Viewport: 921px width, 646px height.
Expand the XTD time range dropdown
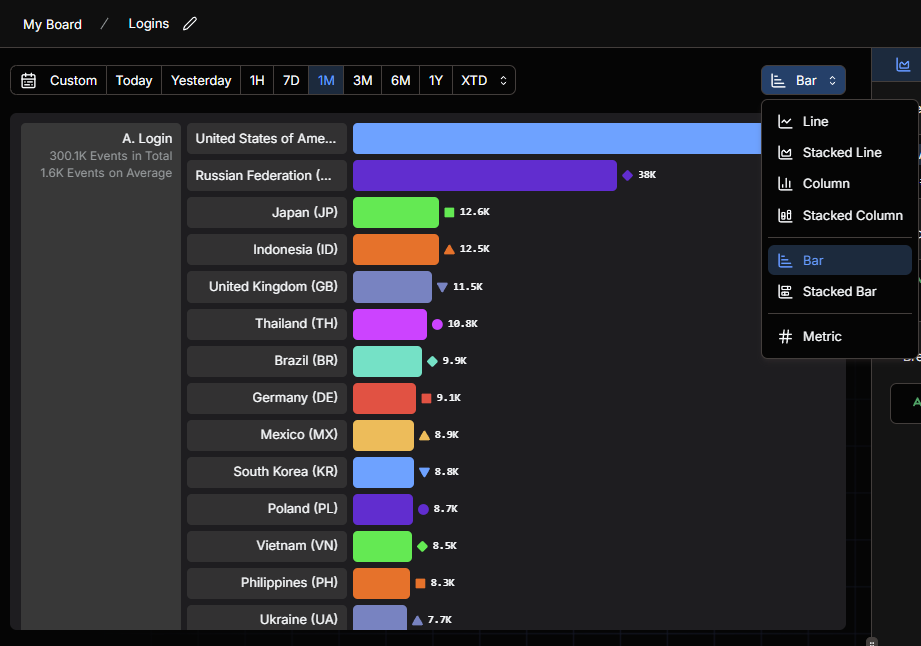483,80
